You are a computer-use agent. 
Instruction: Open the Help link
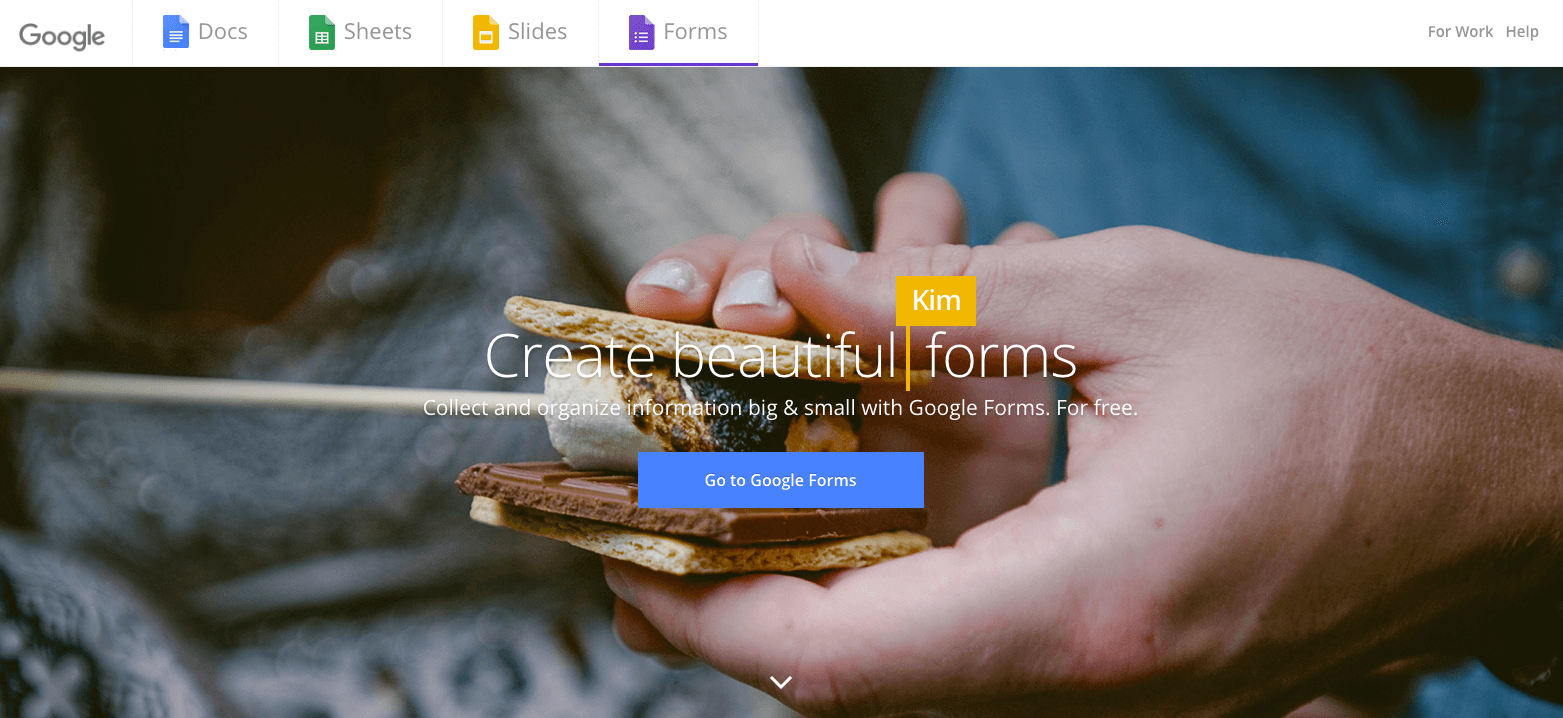1522,32
